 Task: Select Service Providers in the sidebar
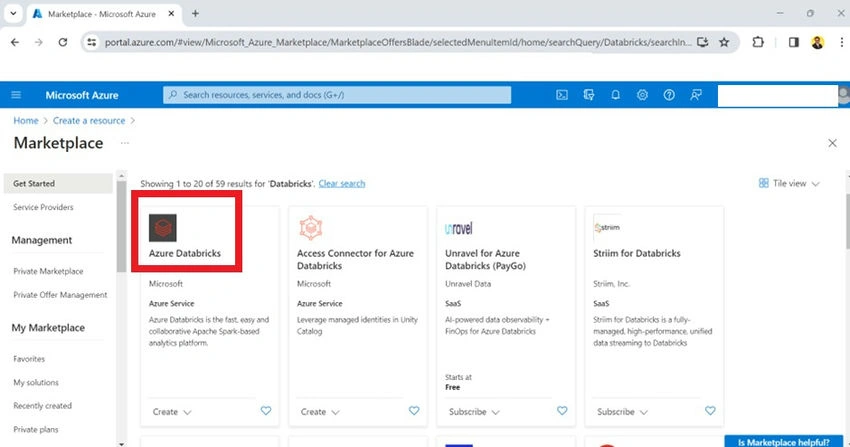tap(43, 207)
